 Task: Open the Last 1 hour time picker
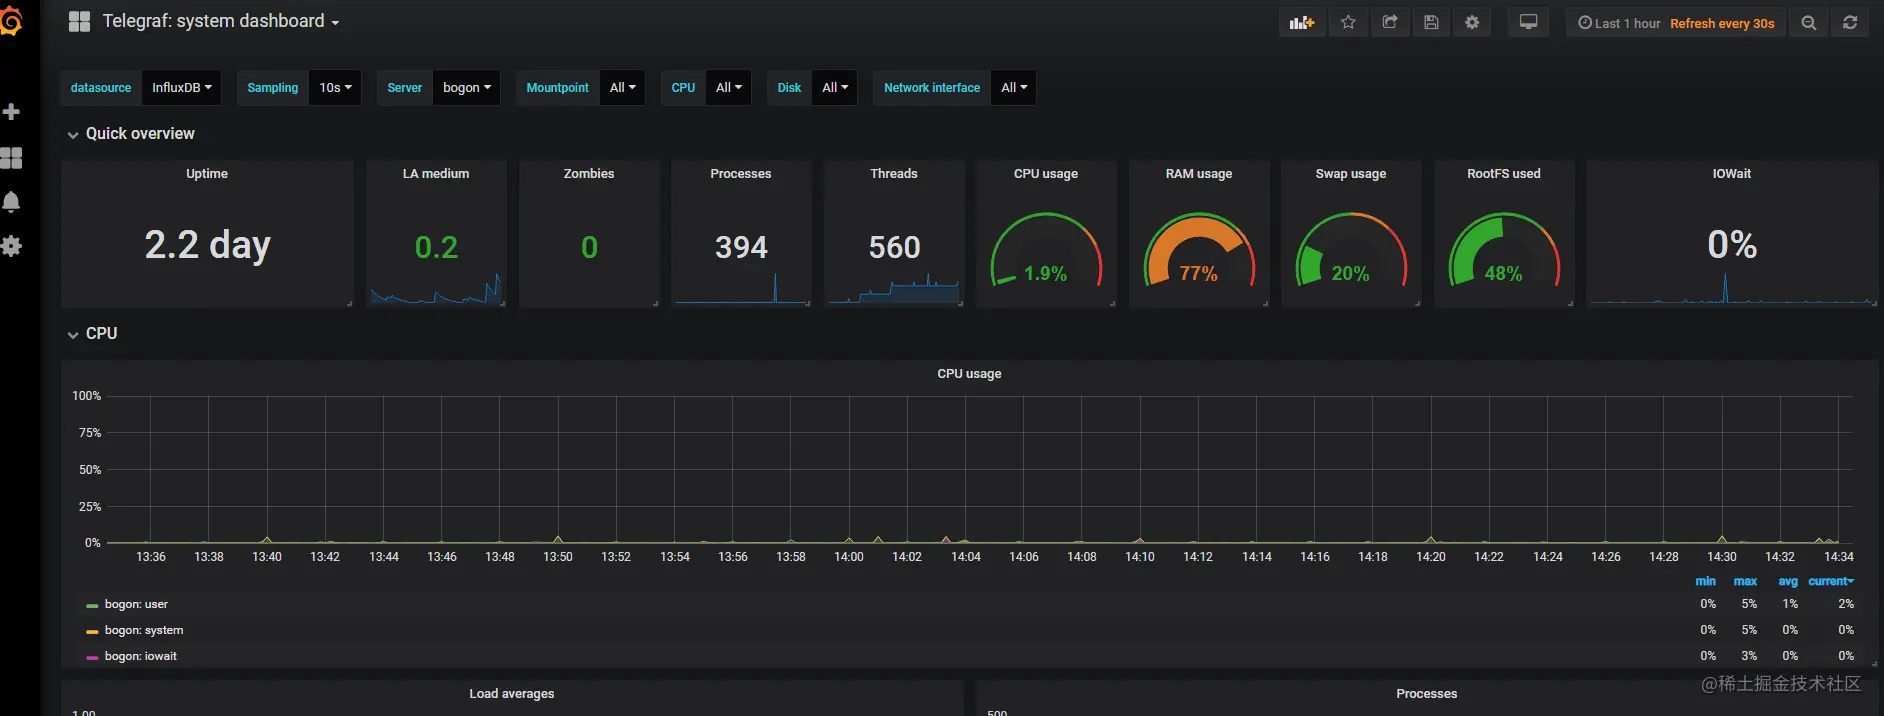click(x=1619, y=23)
